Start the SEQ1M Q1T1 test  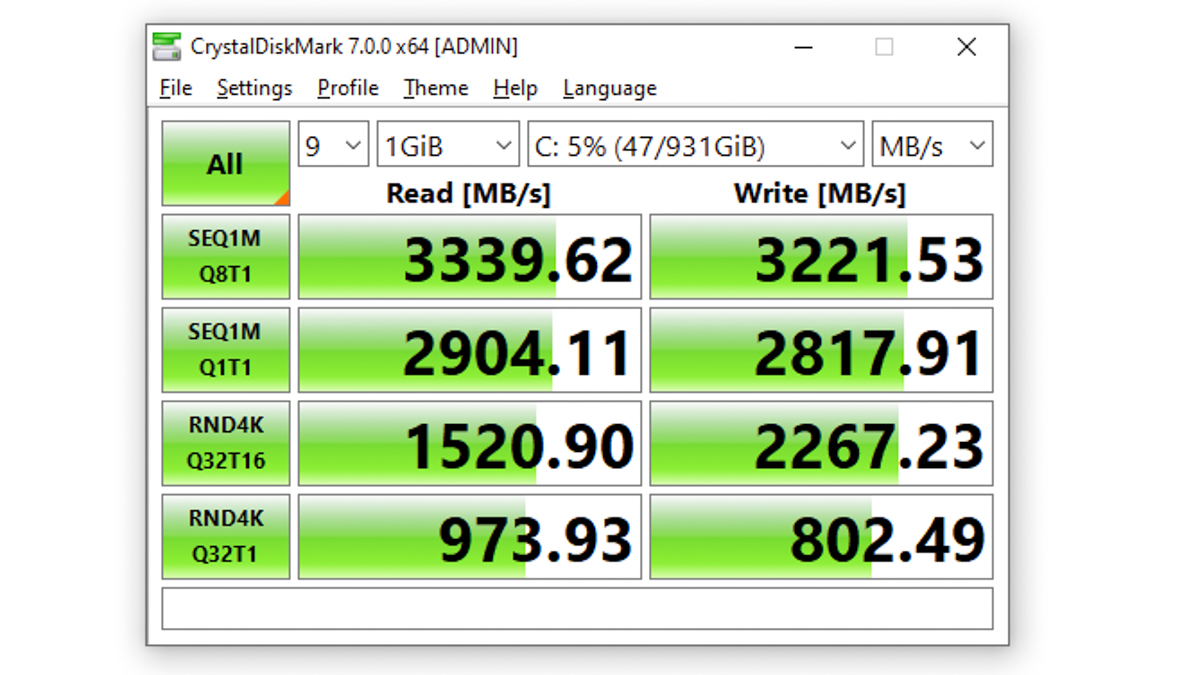coord(226,350)
